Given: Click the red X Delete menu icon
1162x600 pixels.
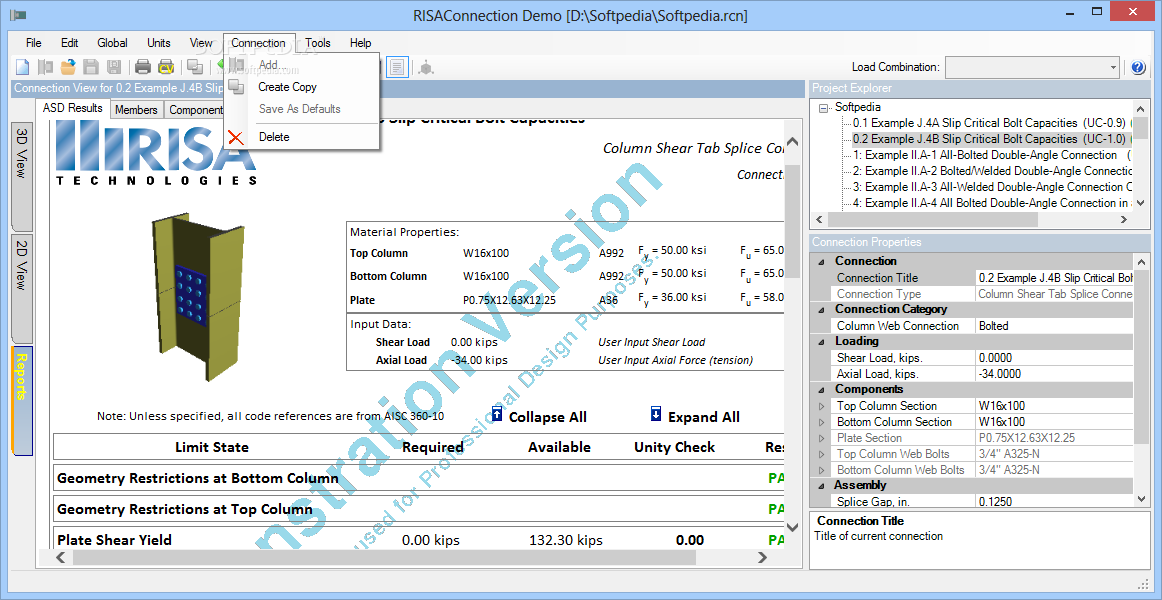Looking at the screenshot, I should pos(236,137).
